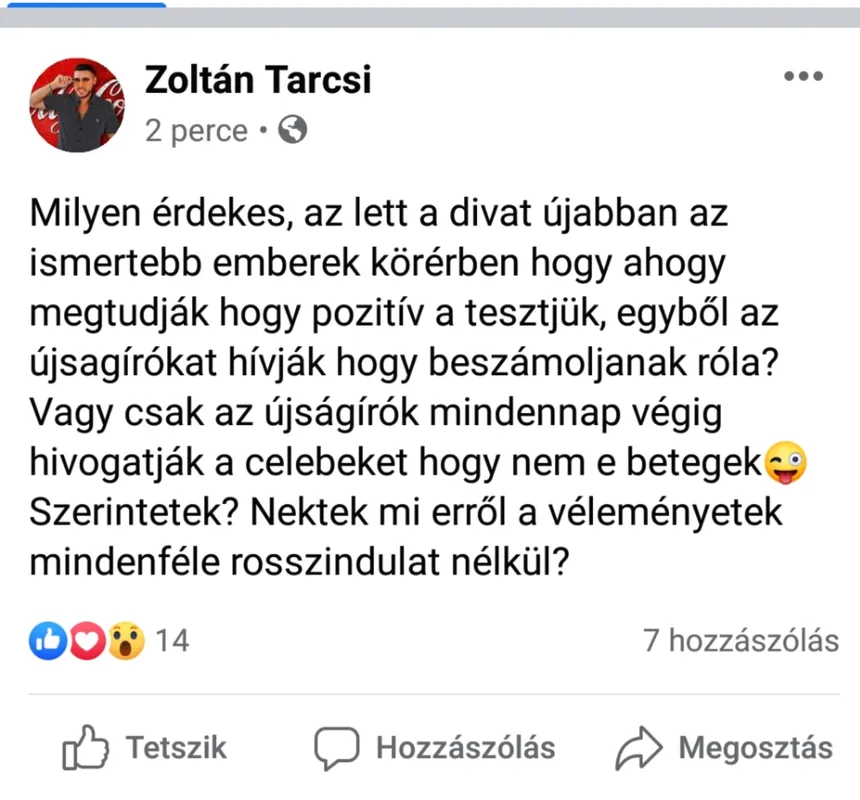Click the thumbs-up icon beside Tetszik
The width and height of the screenshot is (860, 800).
click(86, 749)
